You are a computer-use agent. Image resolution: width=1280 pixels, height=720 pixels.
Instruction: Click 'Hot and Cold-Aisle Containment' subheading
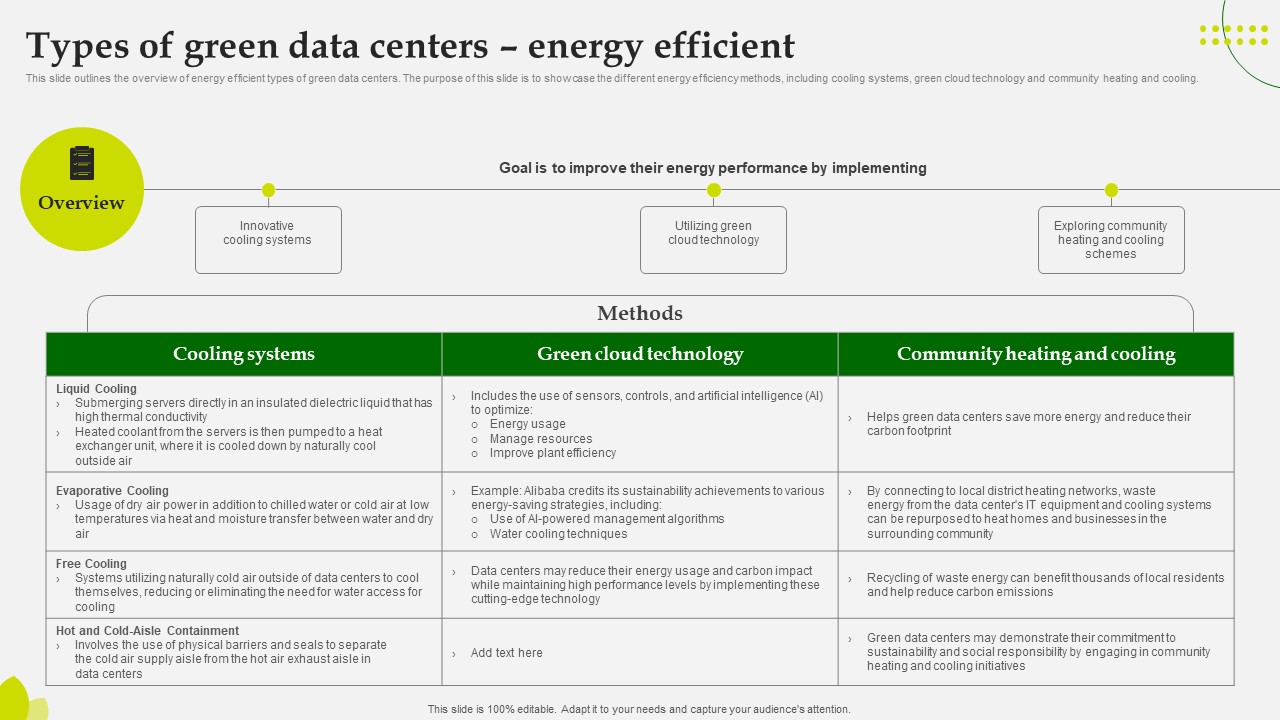click(147, 631)
